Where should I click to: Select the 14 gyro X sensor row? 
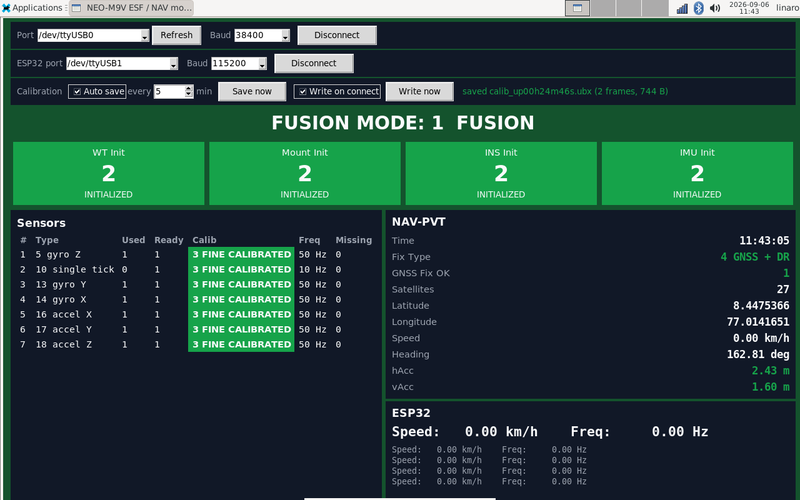[x=196, y=299]
